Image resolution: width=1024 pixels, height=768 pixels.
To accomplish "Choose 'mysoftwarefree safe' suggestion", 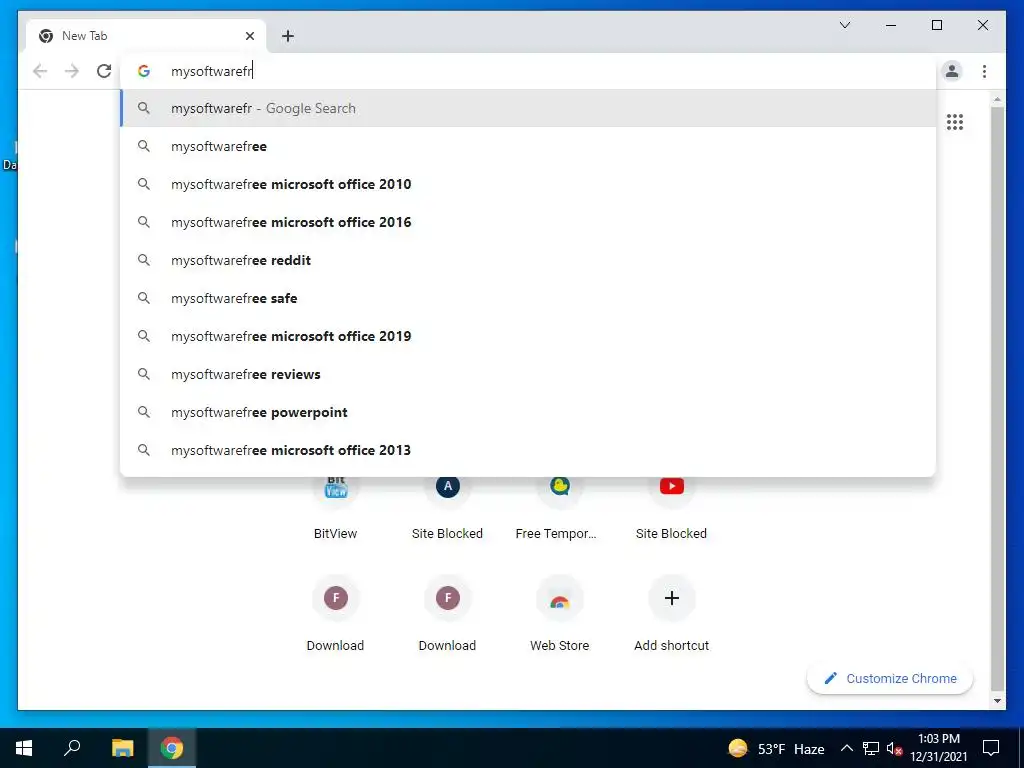I will 528,298.
